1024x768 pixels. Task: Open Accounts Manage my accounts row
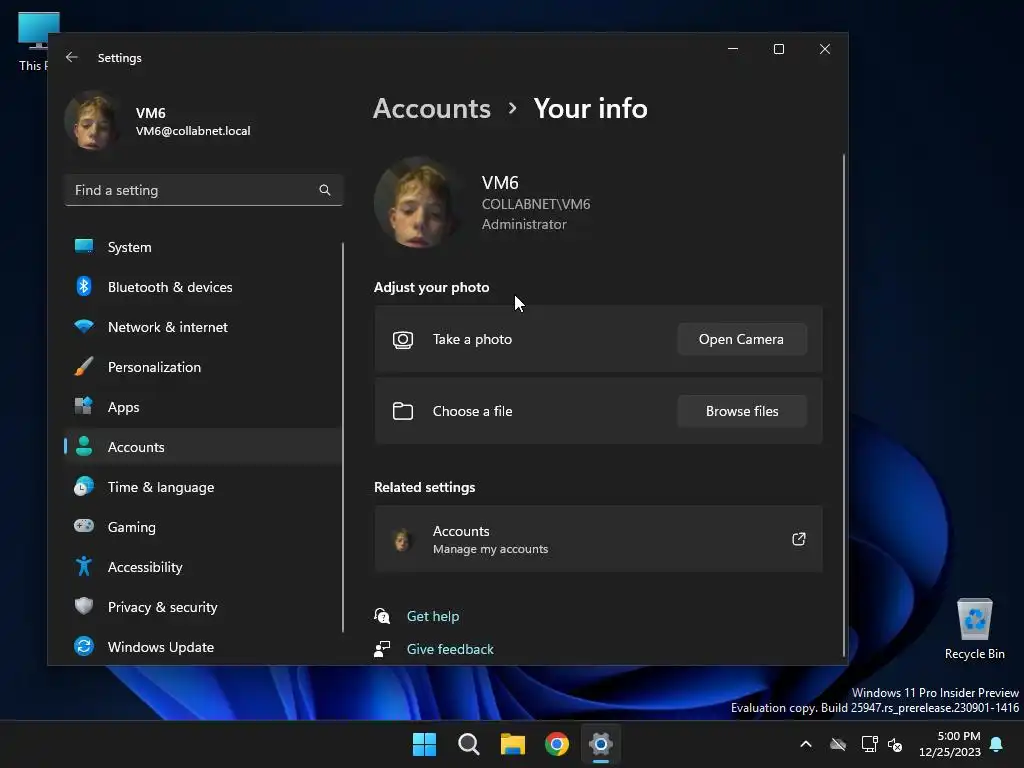tap(598, 539)
